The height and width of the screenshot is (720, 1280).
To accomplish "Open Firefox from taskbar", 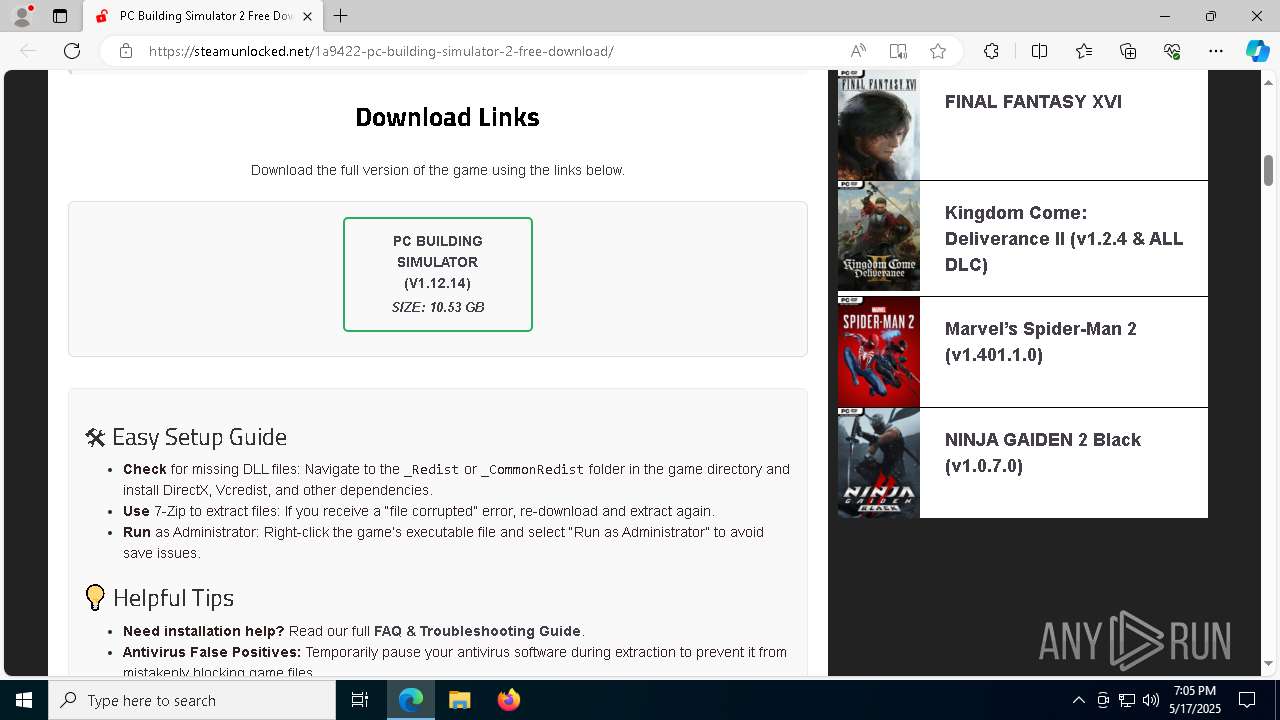I will [x=508, y=700].
